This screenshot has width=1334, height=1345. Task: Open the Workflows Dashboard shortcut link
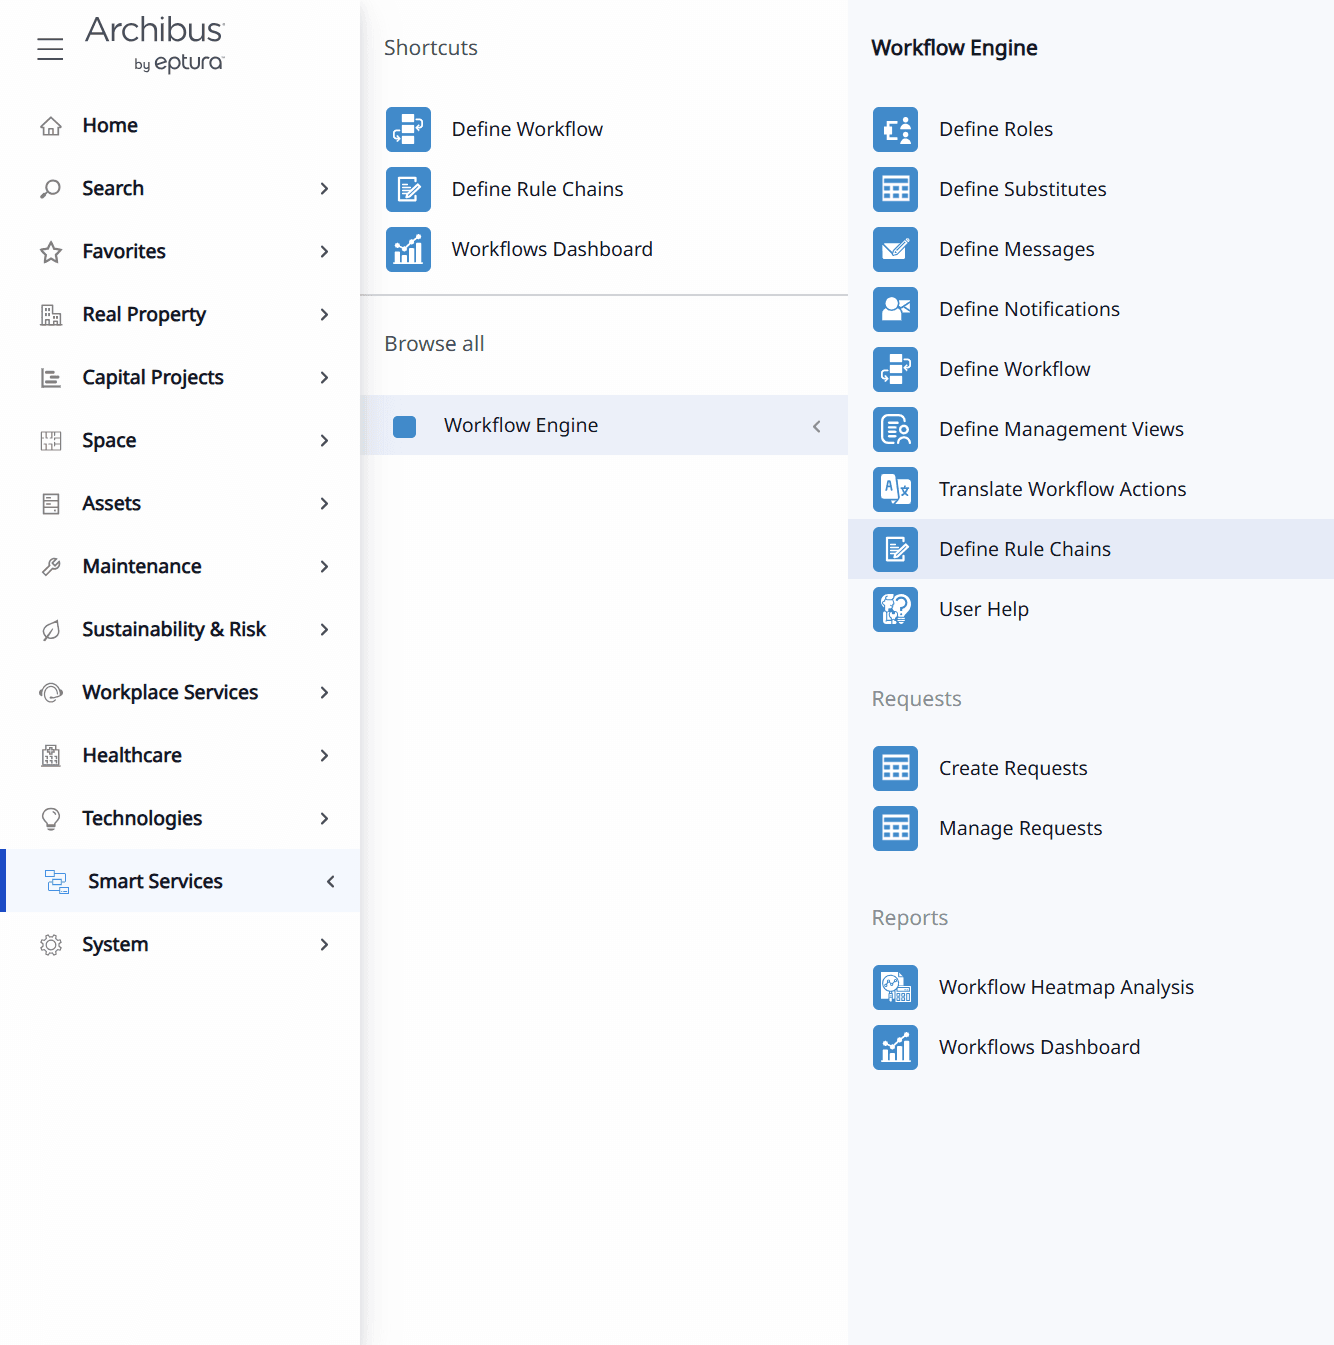(x=552, y=249)
